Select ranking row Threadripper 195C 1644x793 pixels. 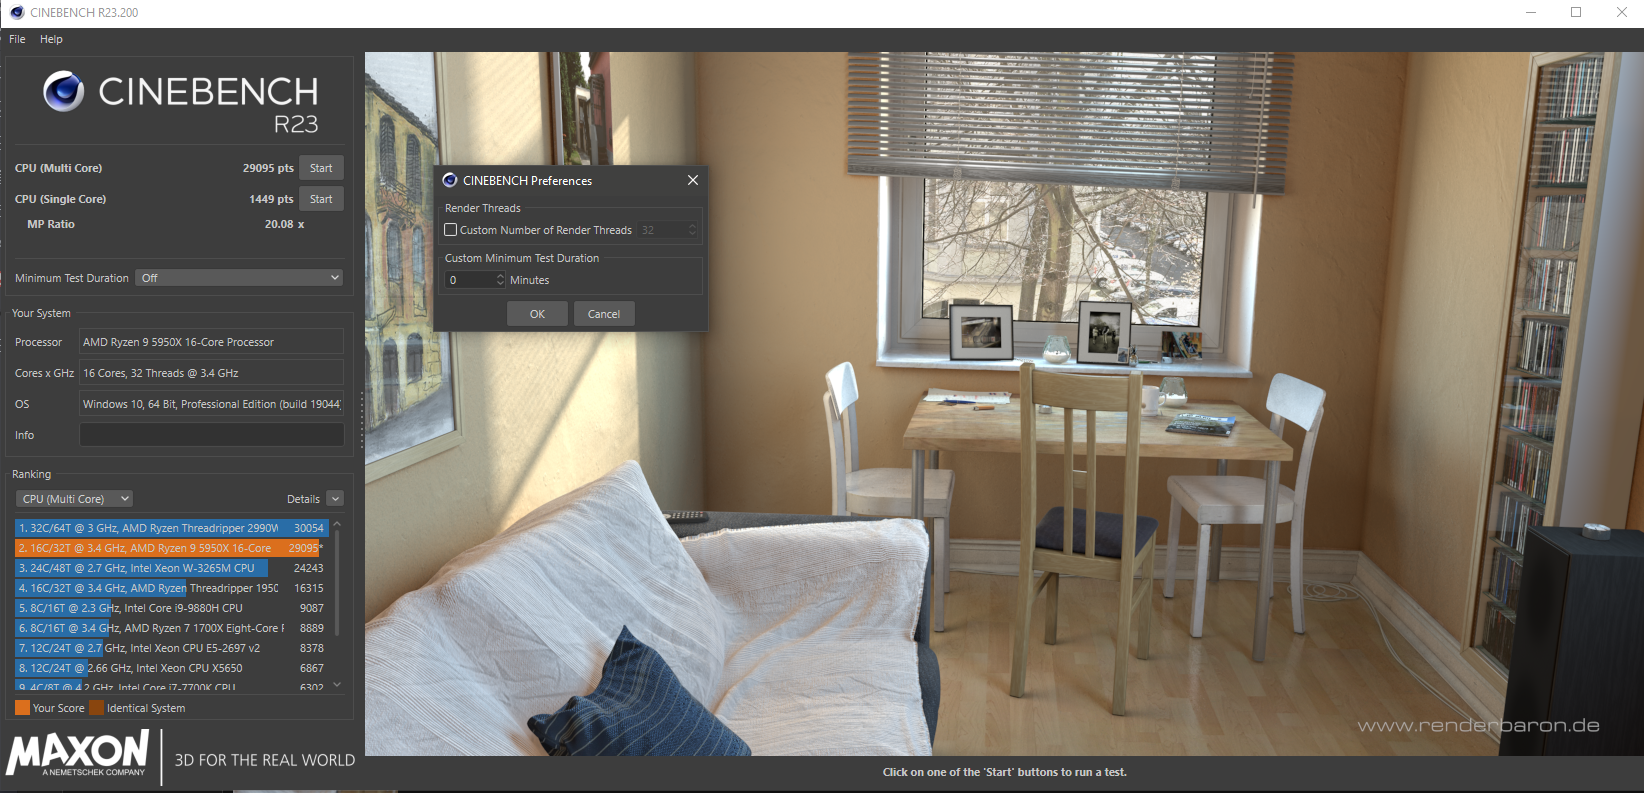click(172, 588)
